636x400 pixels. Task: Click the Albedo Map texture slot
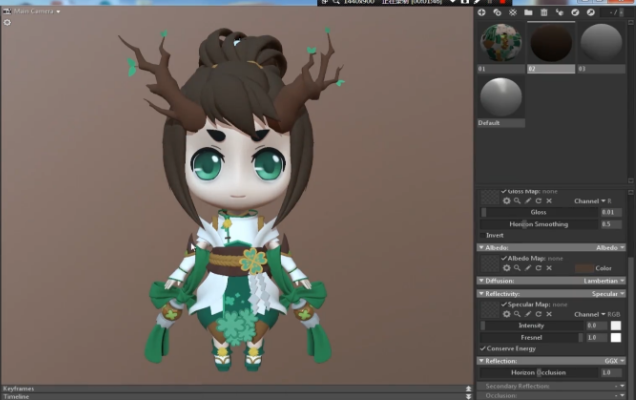click(490, 264)
